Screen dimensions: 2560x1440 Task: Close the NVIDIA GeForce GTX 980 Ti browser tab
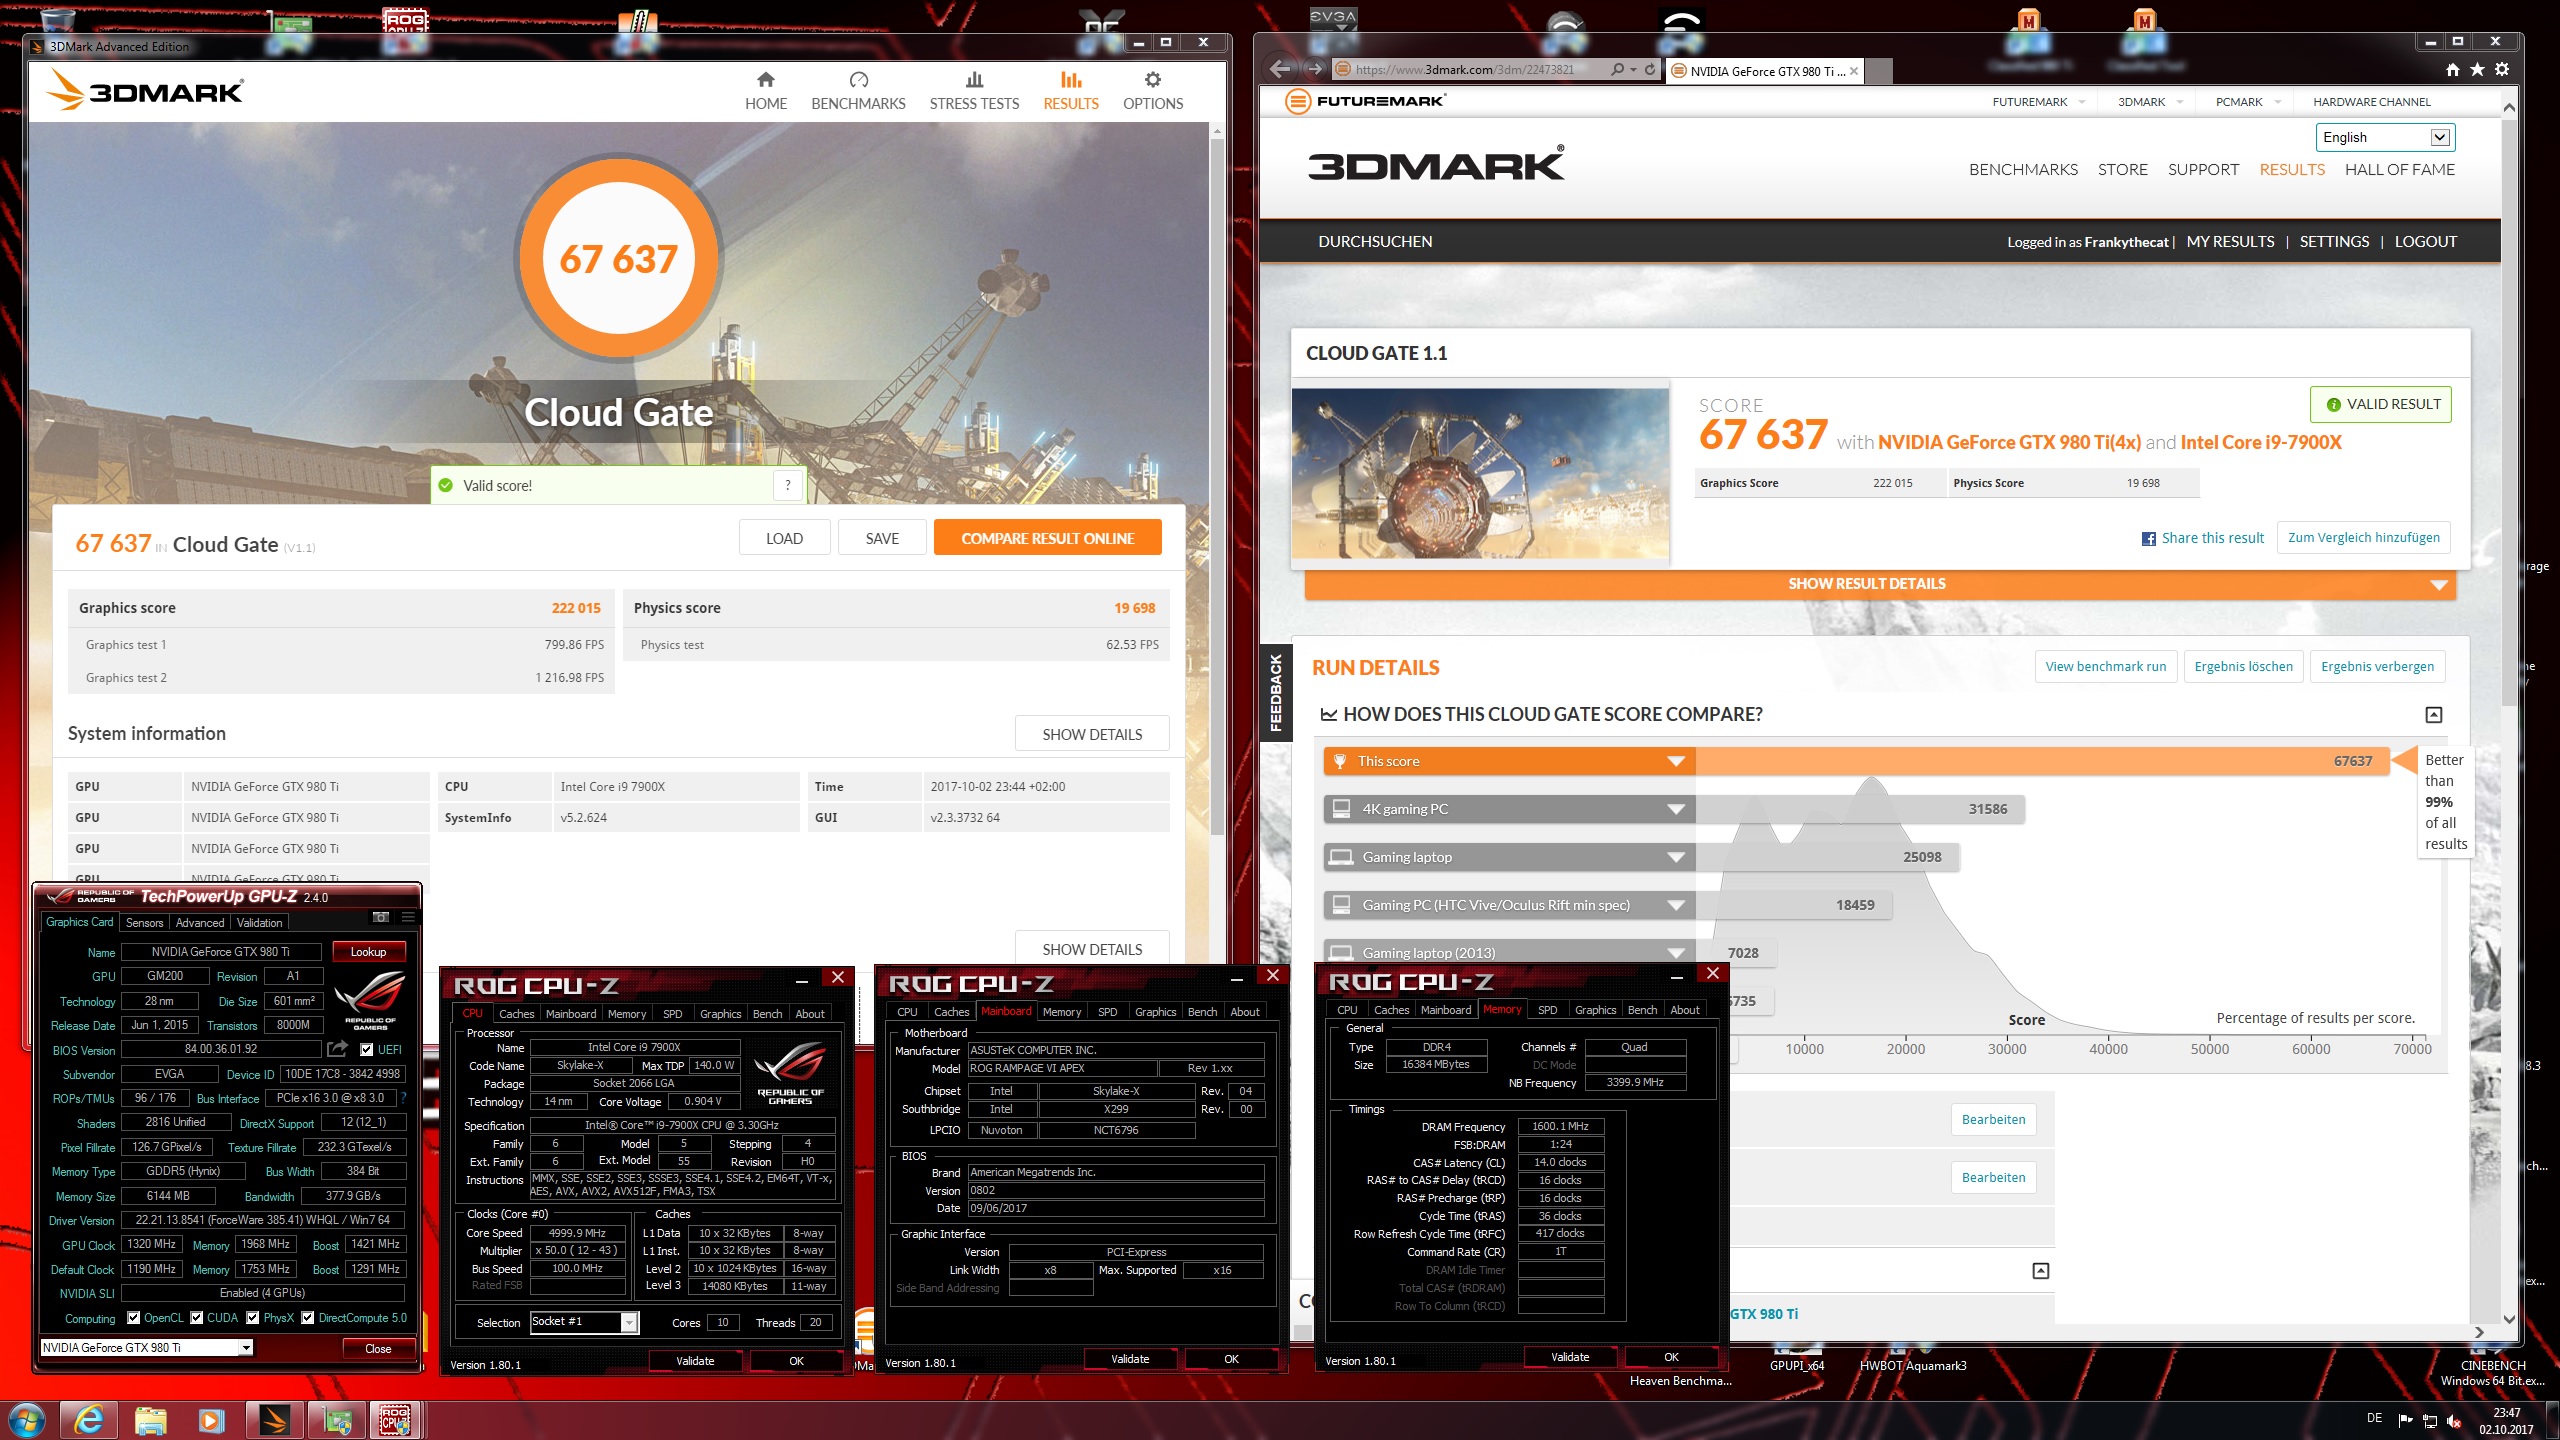[x=1854, y=71]
